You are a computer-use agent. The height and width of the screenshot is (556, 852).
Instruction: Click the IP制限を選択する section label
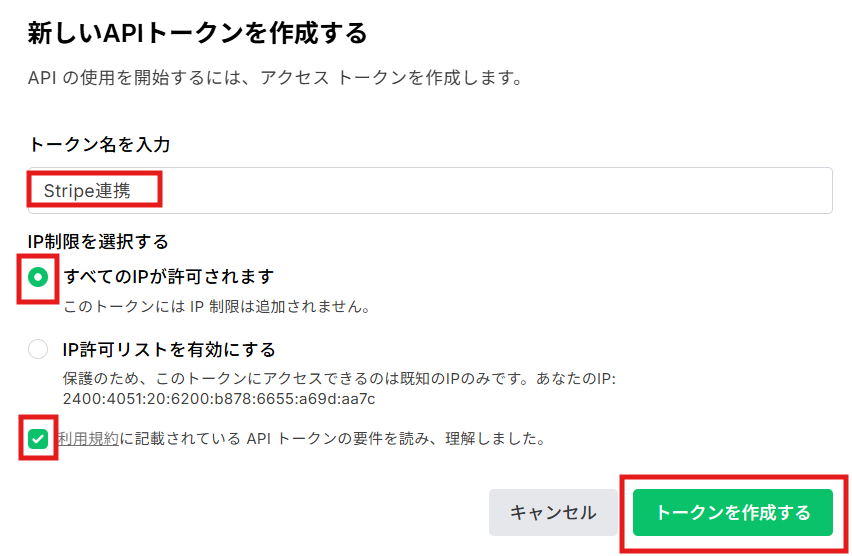[98, 242]
